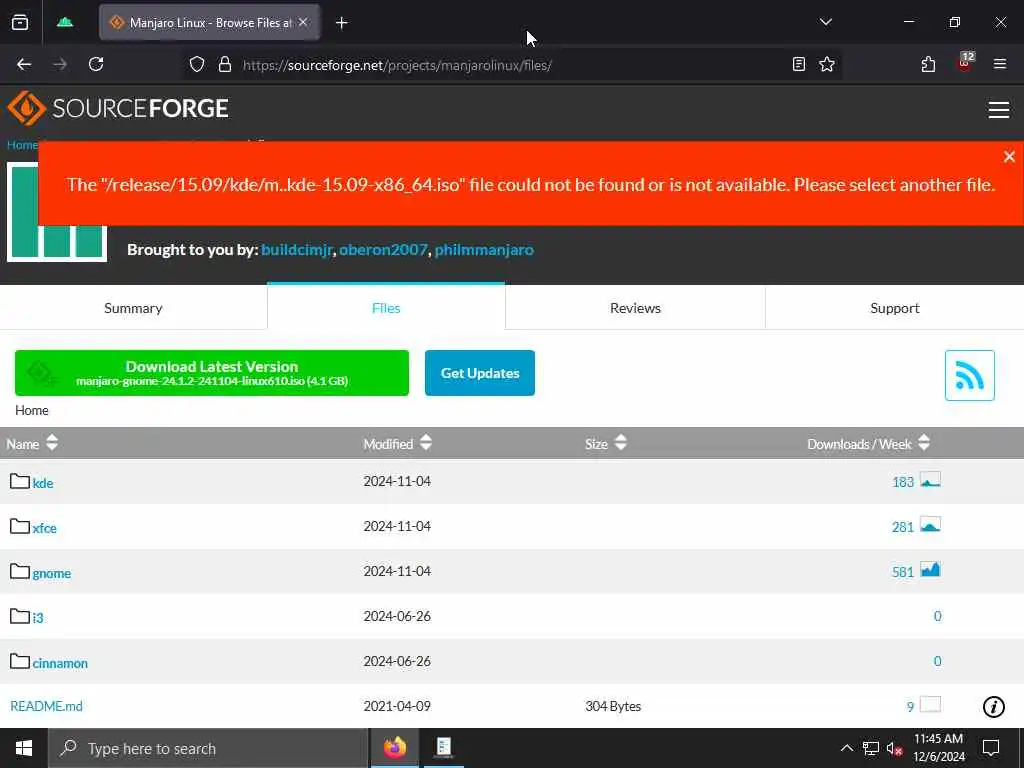Screen dimensions: 1024x768
Task: Open the cinnamon folder
Action: [60, 663]
